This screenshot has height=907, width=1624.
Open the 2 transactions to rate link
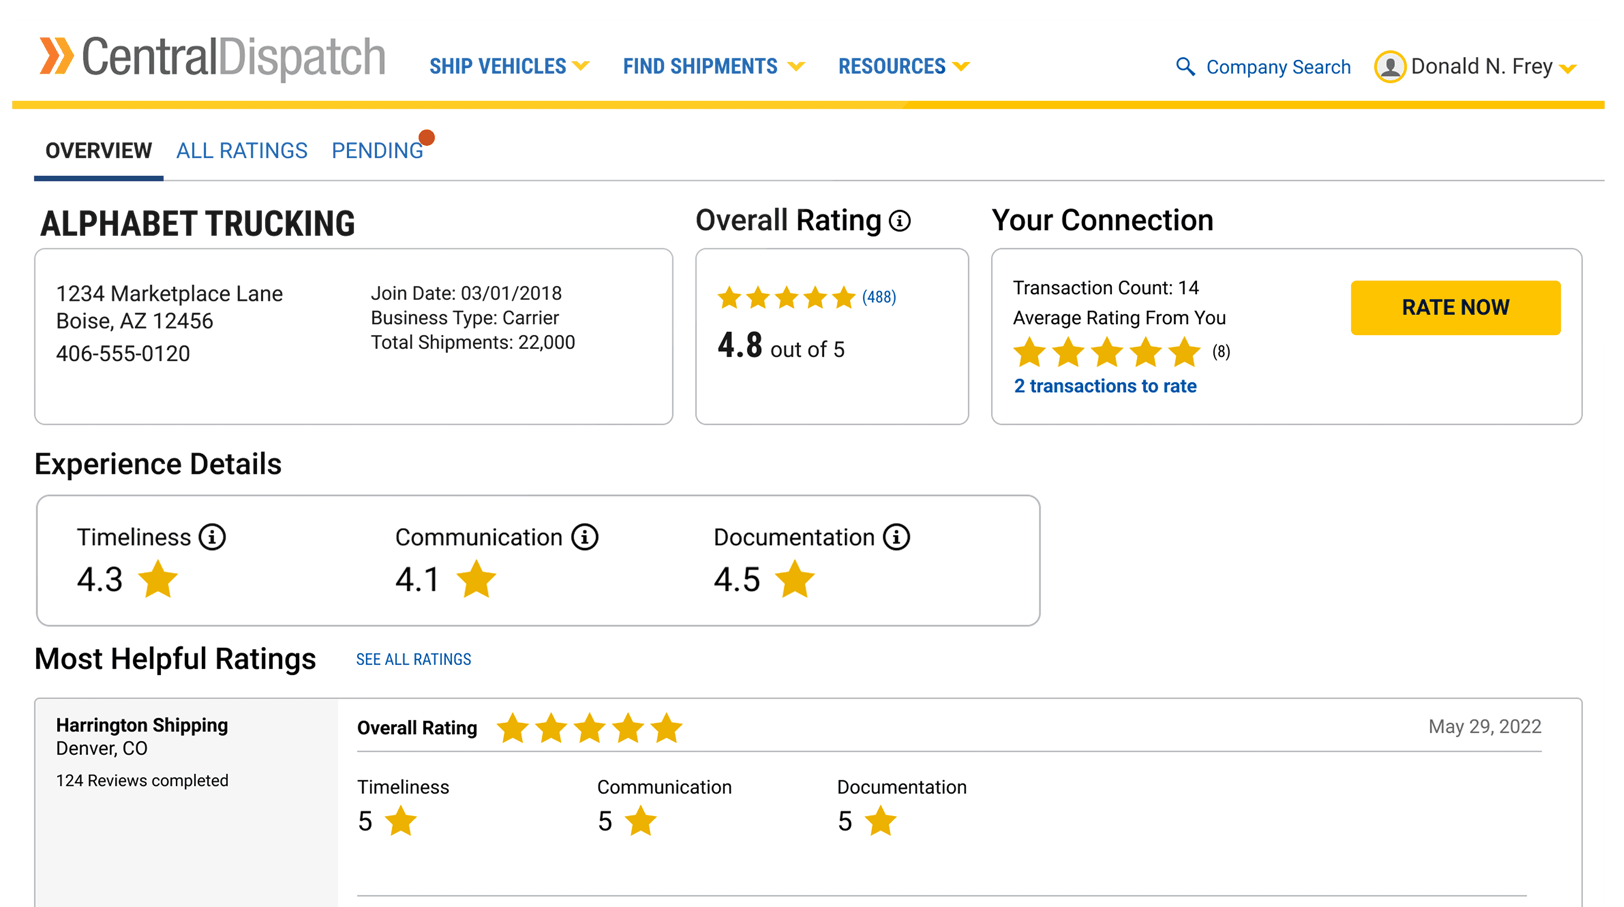1105,386
